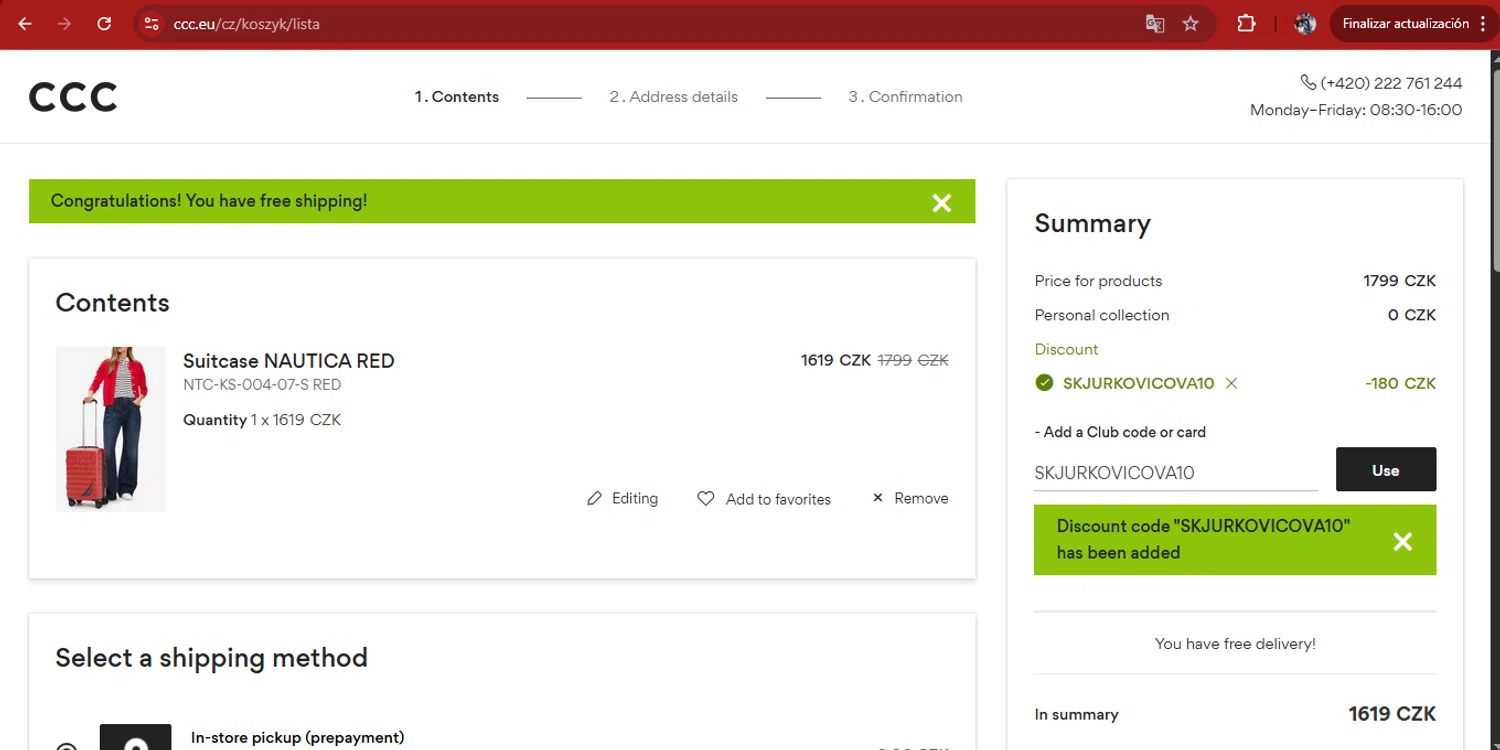Click the Remove label for the suitcase

(x=921, y=498)
